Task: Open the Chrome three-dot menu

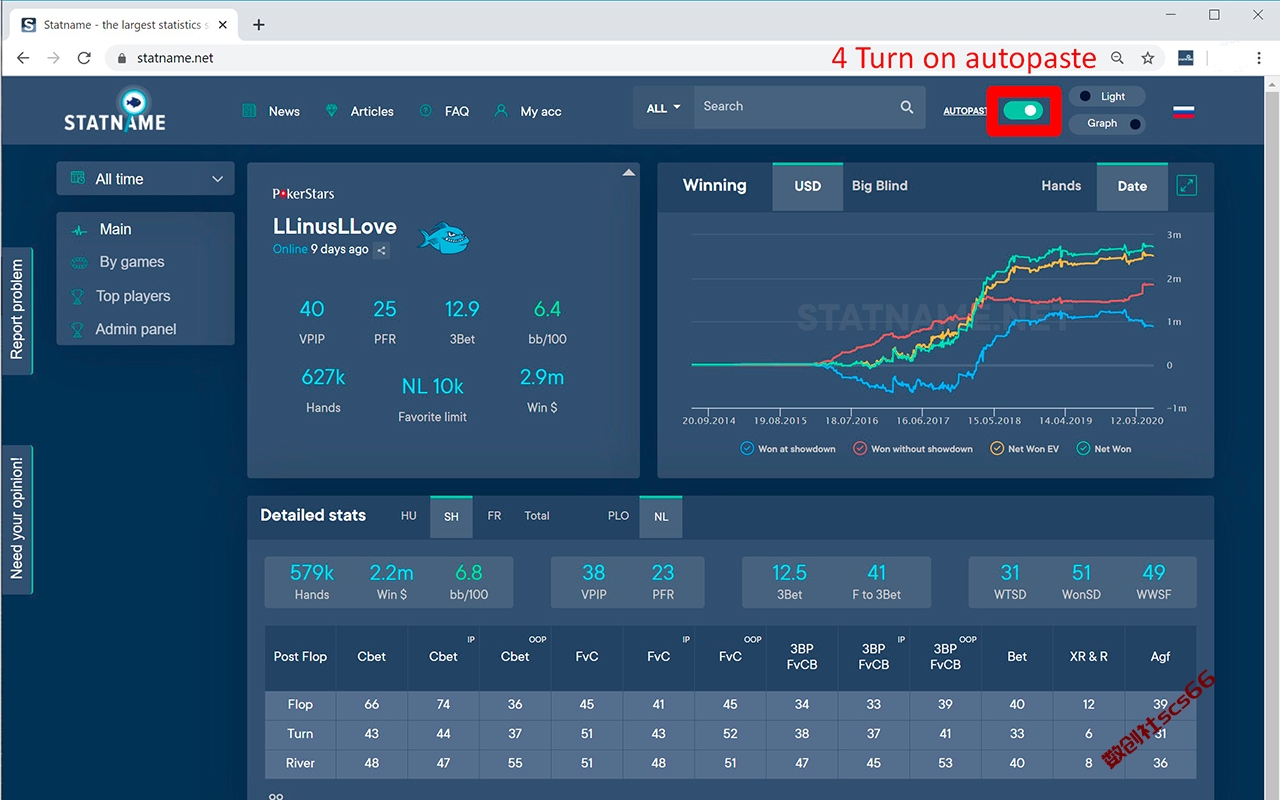Action: pos(1258,58)
